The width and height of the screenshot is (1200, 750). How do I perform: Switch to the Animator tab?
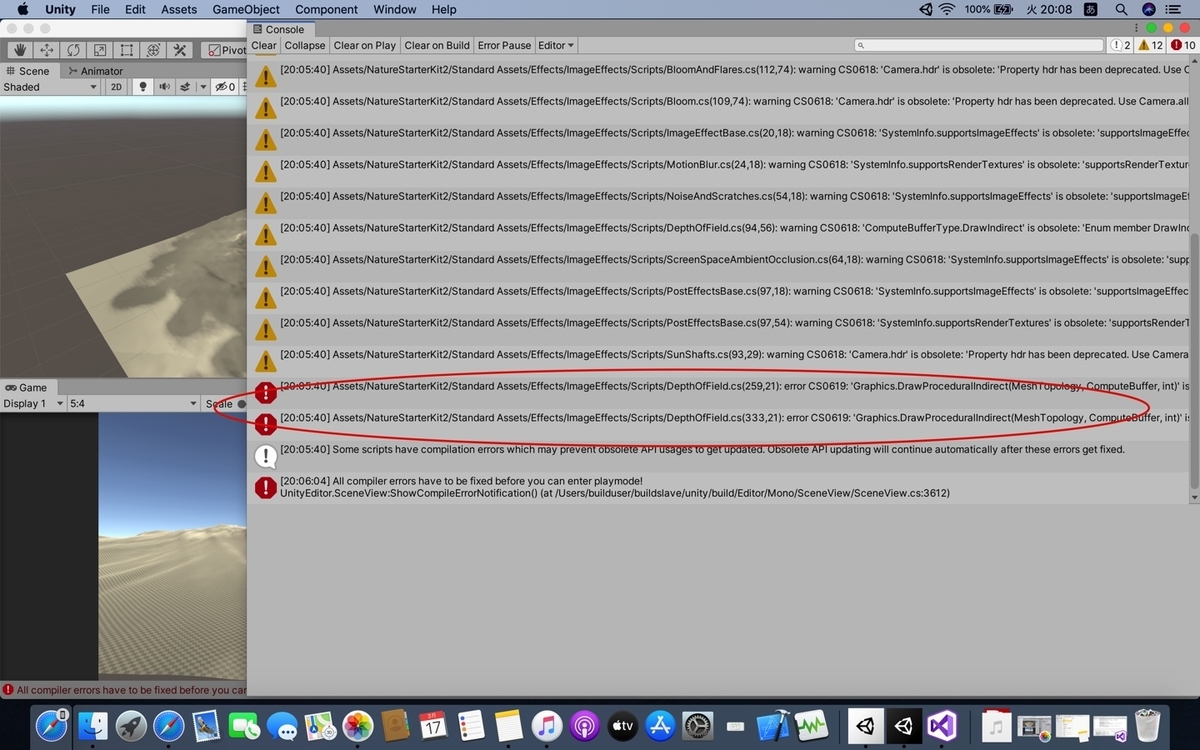click(95, 71)
